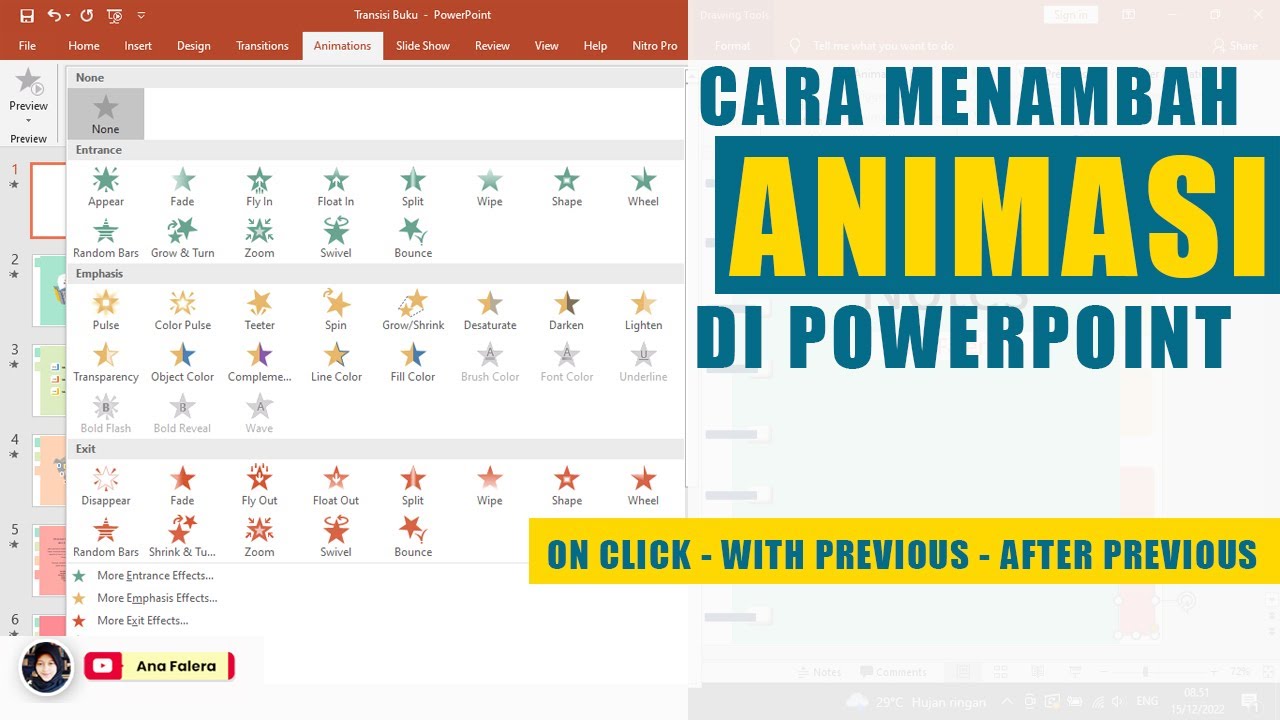Switch to the Transitions tab
The image size is (1280, 720).
pyautogui.click(x=262, y=46)
